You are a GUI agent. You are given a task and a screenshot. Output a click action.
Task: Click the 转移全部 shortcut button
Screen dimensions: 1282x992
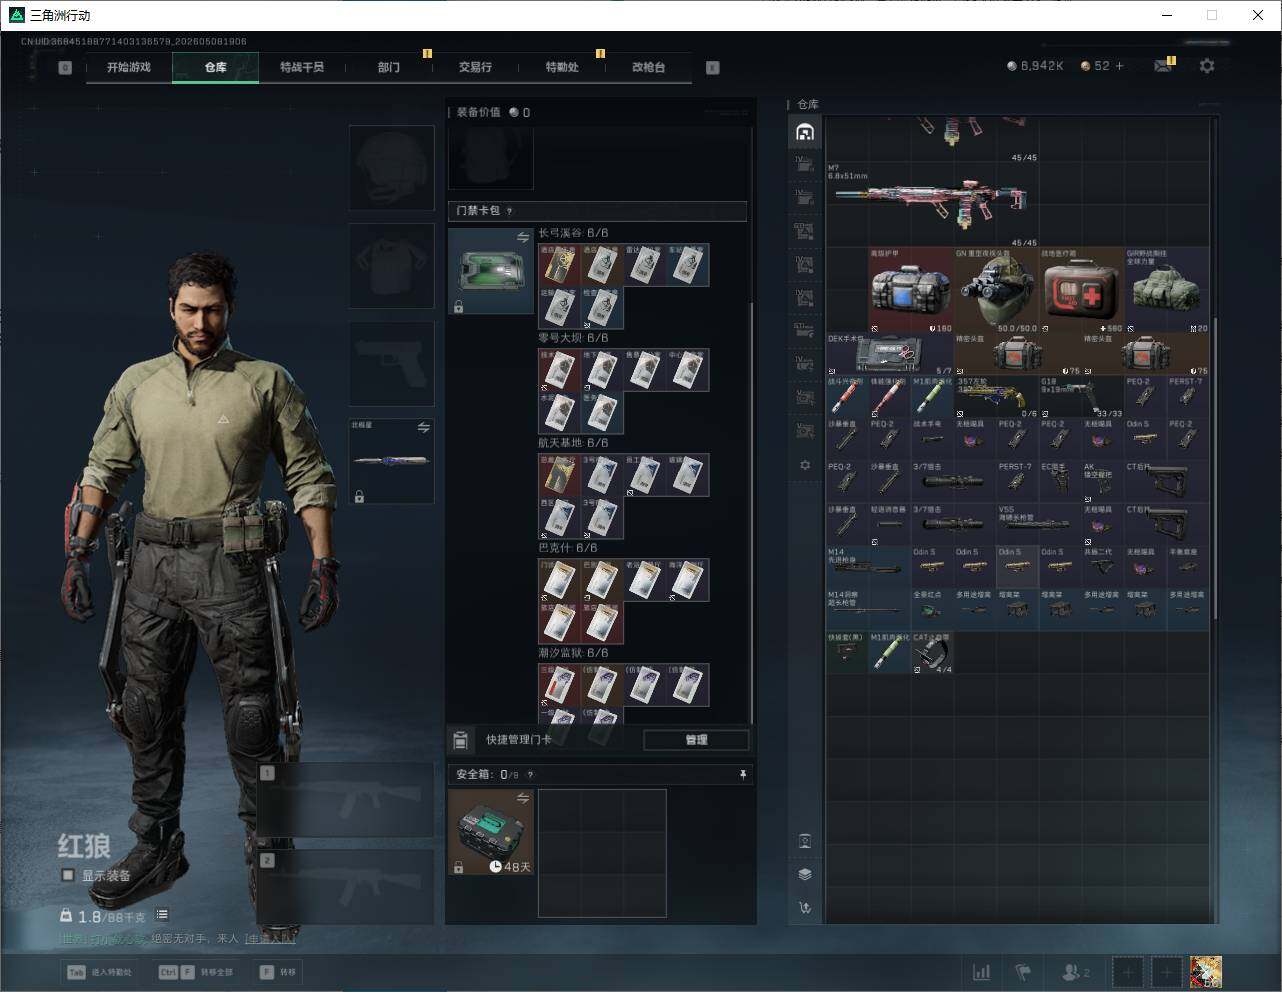tap(197, 972)
